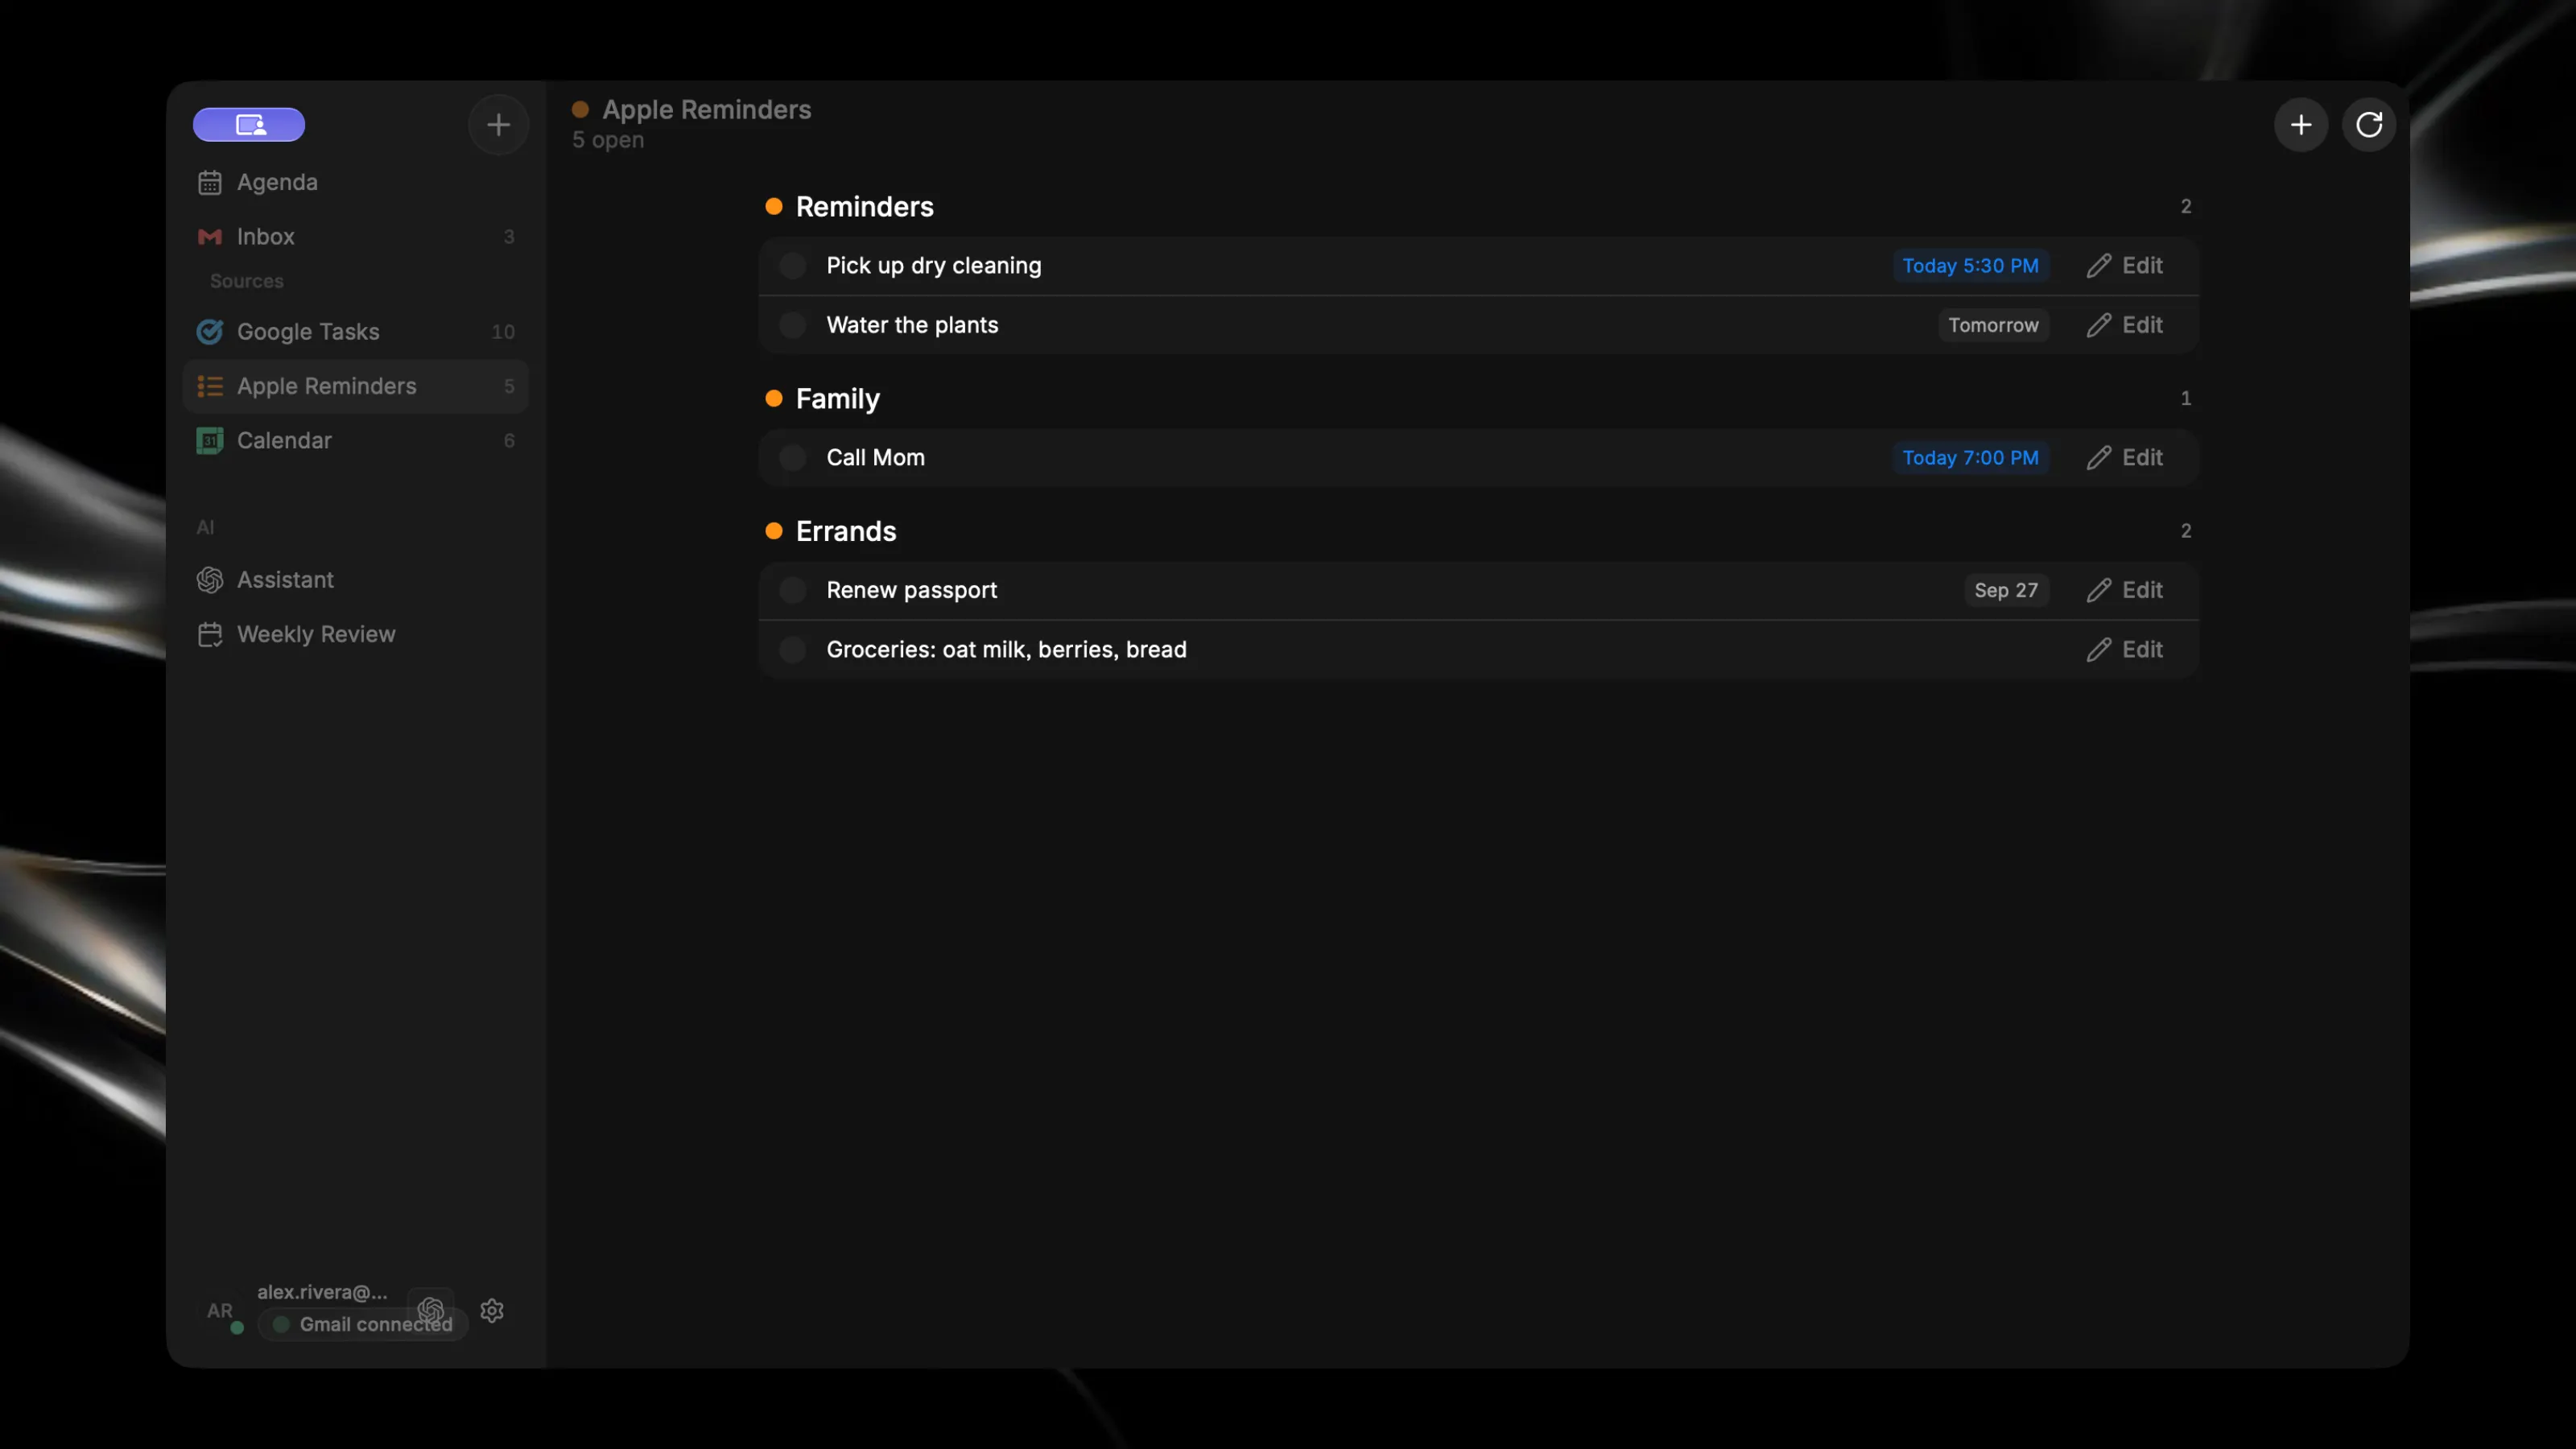Click the 'Tomorrow' due badge
The height and width of the screenshot is (1449, 2576).
[1993, 325]
